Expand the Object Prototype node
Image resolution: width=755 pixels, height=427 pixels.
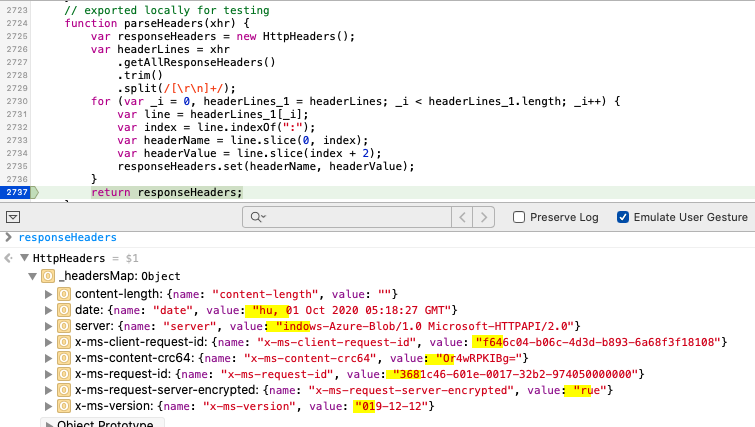(48, 424)
